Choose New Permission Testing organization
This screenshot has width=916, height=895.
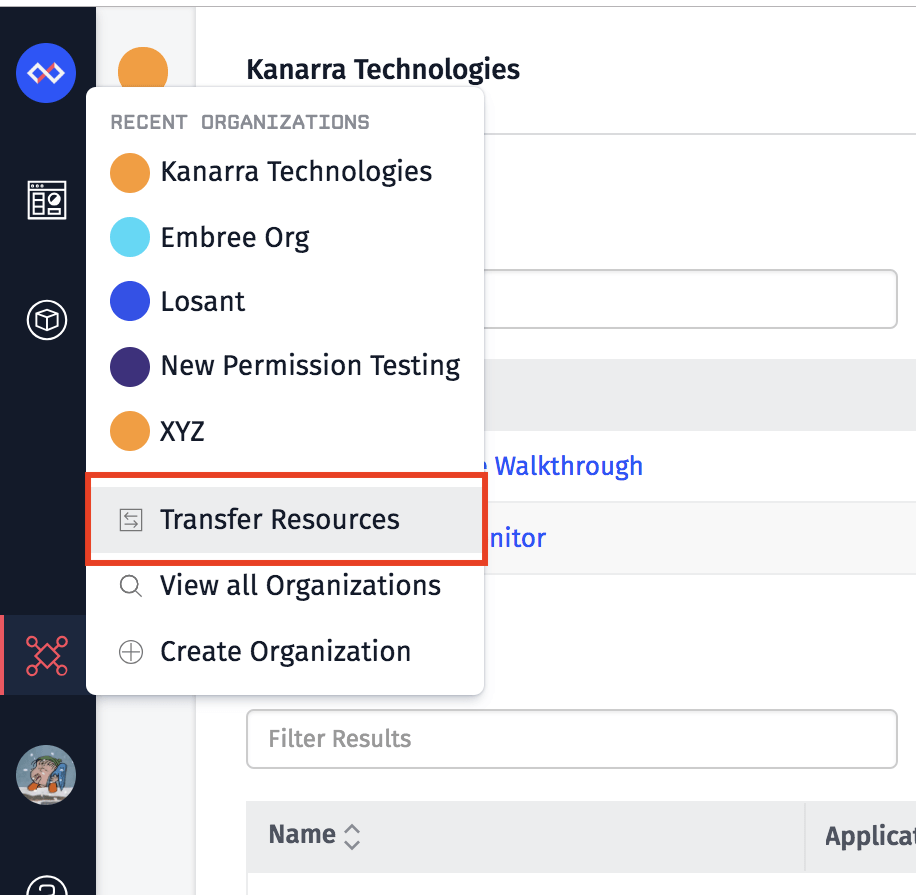pos(285,366)
